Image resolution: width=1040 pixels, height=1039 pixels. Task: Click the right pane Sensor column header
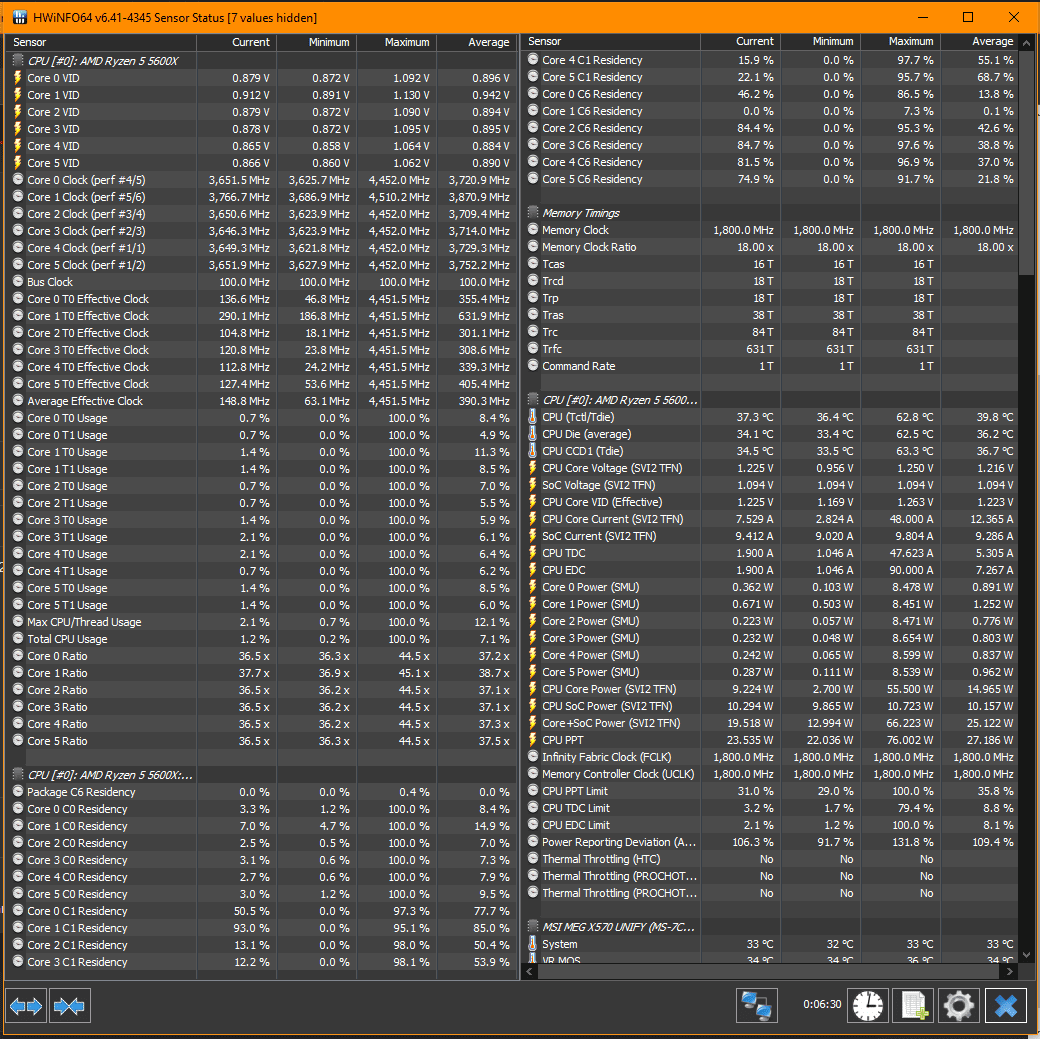pos(611,41)
